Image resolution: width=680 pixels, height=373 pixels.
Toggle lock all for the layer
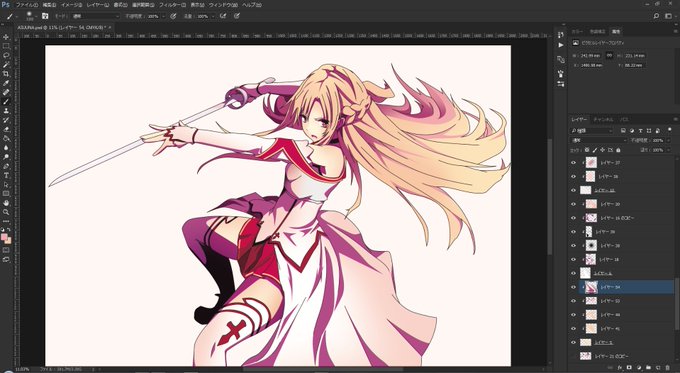618,150
